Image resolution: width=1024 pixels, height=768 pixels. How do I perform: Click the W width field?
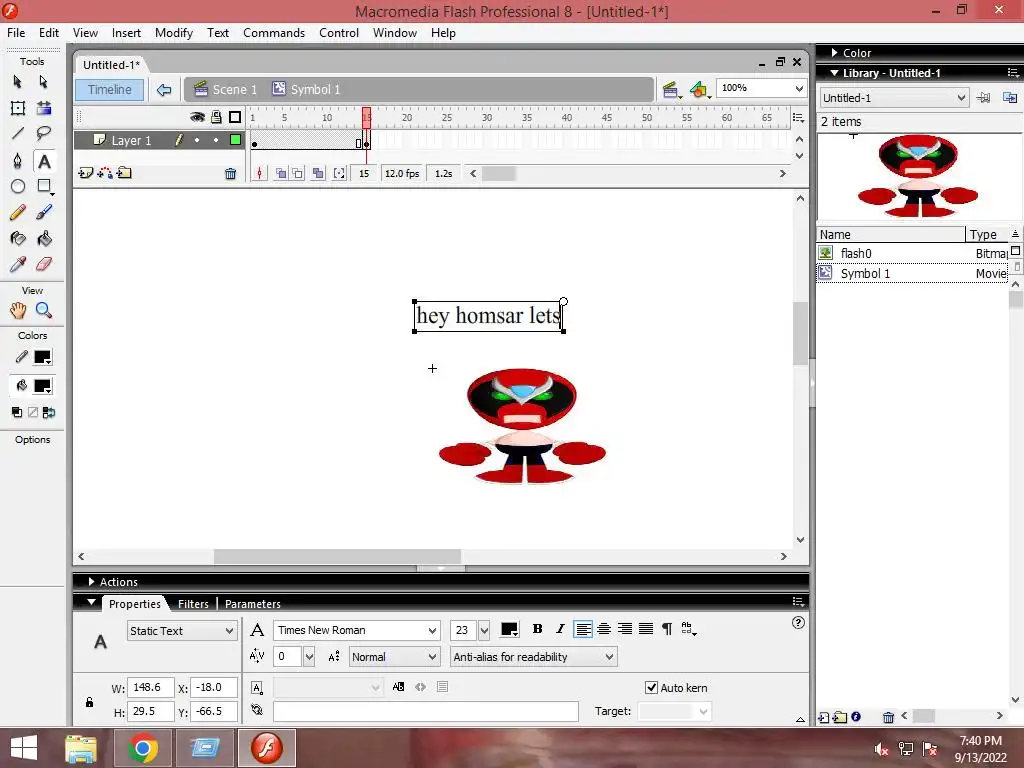point(150,688)
